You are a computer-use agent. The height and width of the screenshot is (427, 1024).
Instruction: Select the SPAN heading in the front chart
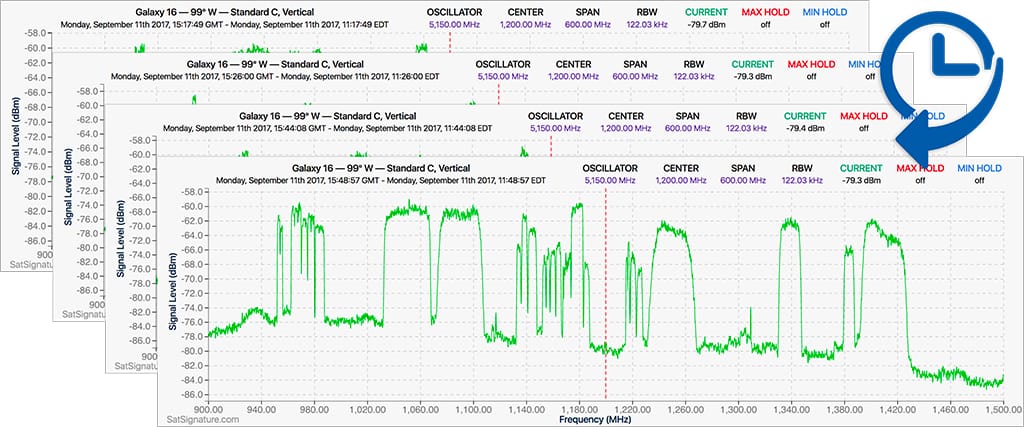click(x=743, y=168)
